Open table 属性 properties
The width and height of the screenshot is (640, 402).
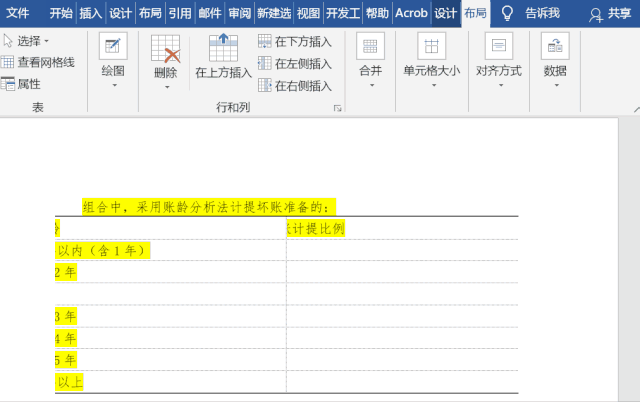pos(21,84)
